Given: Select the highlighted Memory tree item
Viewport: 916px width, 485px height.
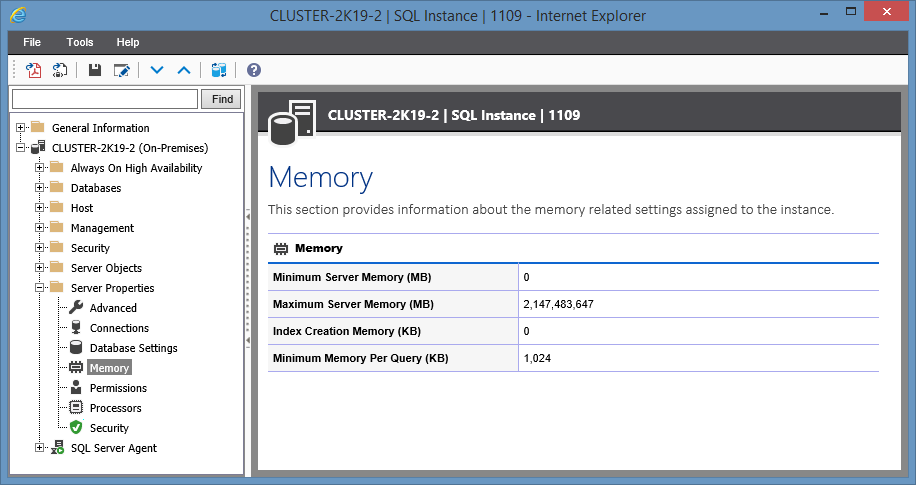Looking at the screenshot, I should [109, 368].
